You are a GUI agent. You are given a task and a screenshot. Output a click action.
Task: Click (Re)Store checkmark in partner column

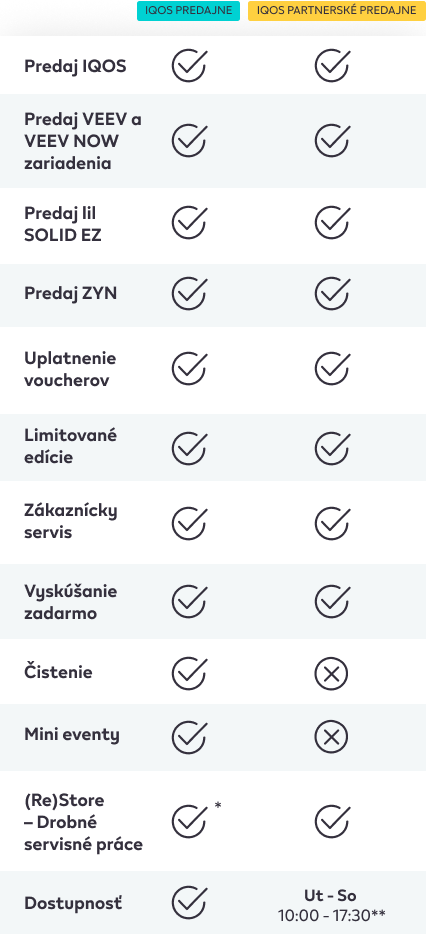(x=332, y=821)
